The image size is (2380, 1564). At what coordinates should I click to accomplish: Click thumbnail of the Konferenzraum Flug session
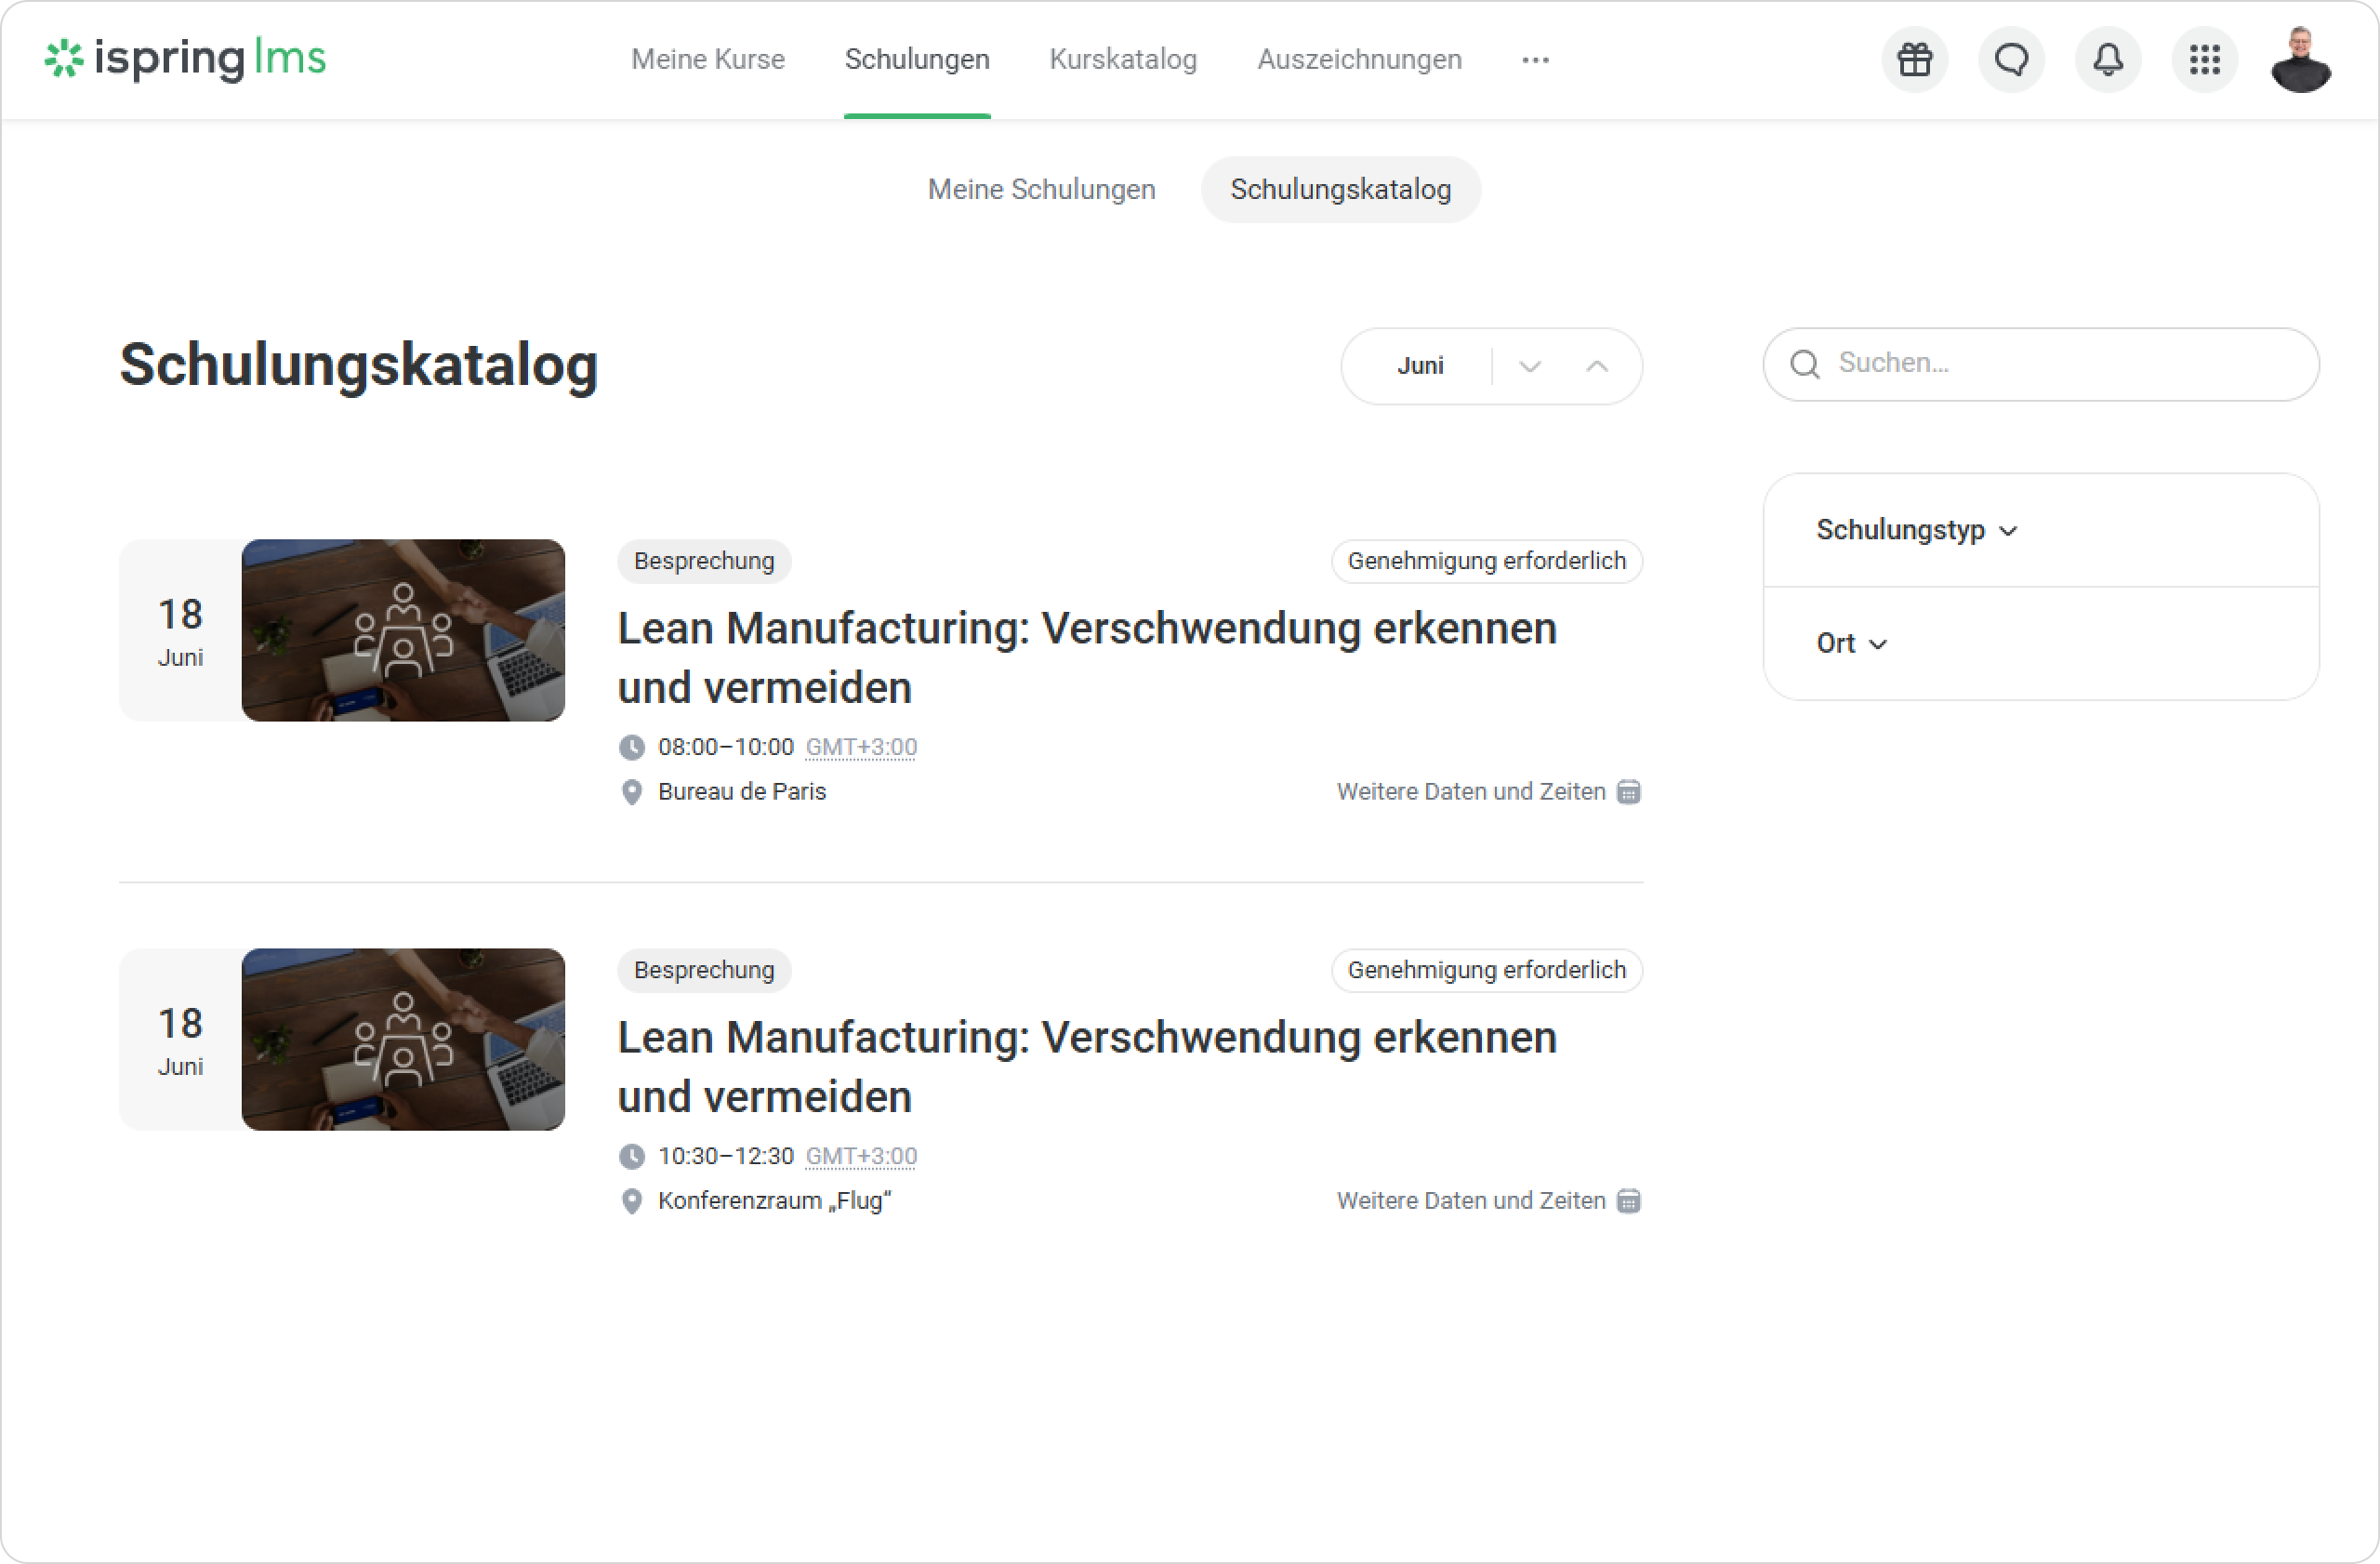tap(403, 1039)
